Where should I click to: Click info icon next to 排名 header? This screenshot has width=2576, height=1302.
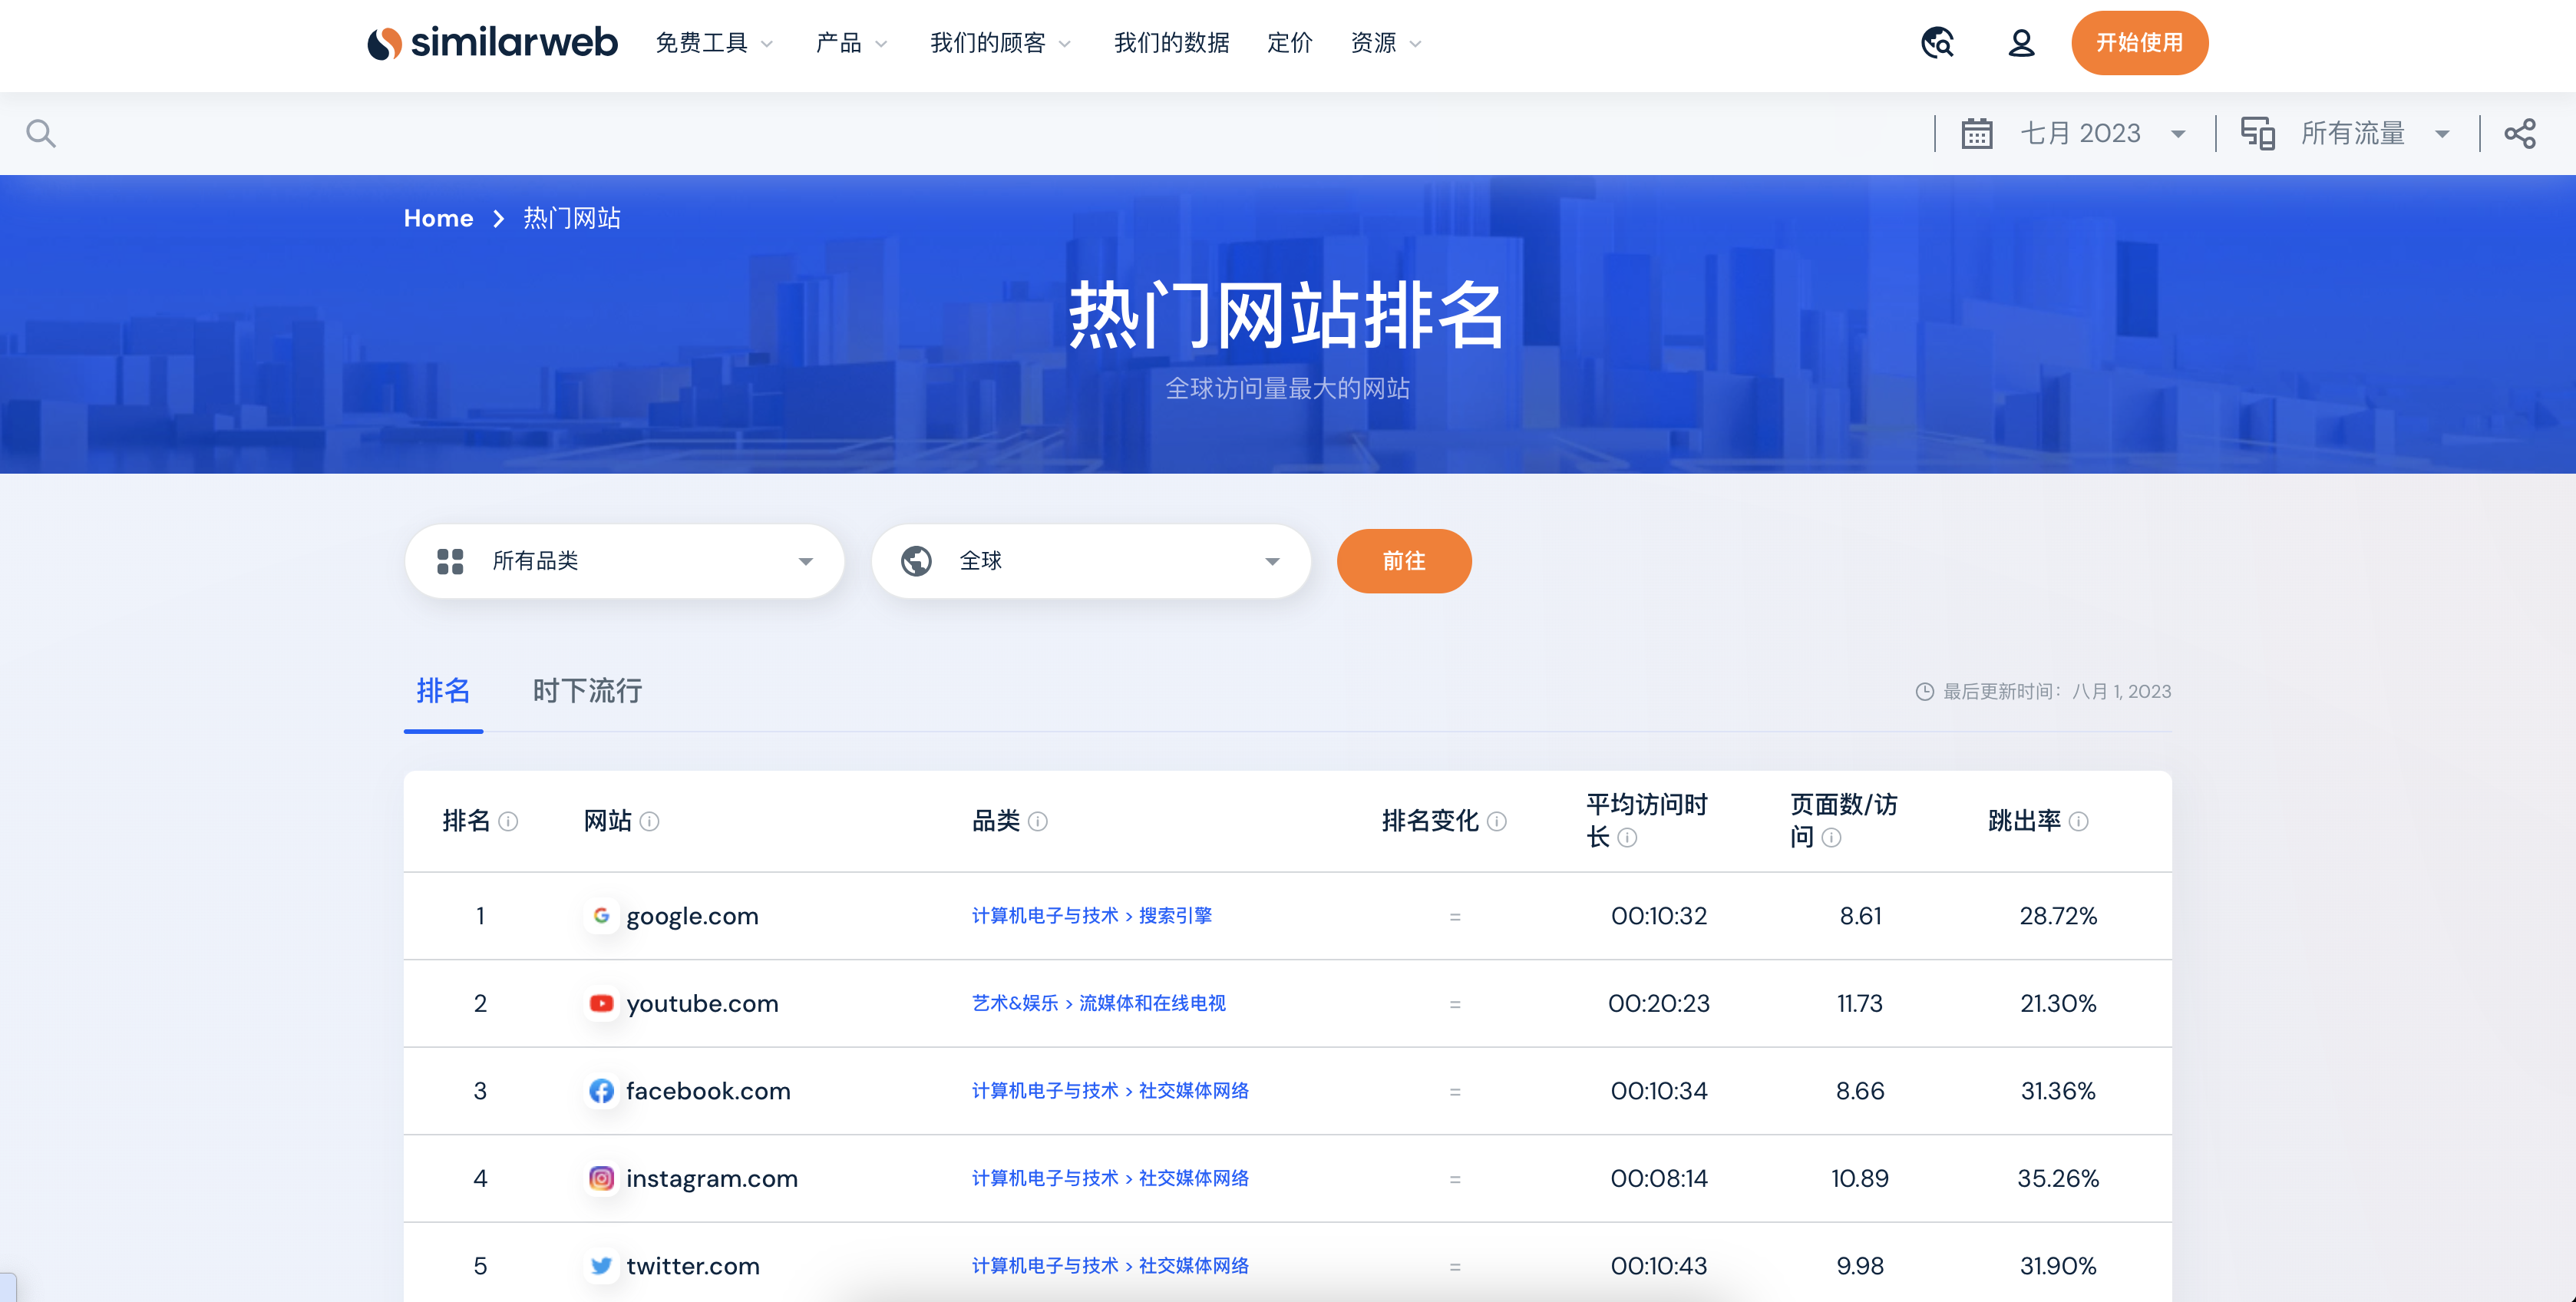[x=508, y=821]
